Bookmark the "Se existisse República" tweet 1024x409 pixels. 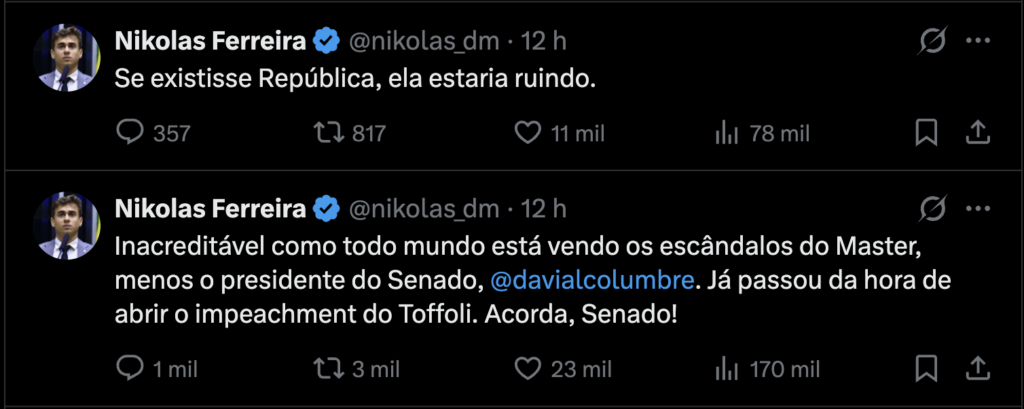click(x=926, y=132)
